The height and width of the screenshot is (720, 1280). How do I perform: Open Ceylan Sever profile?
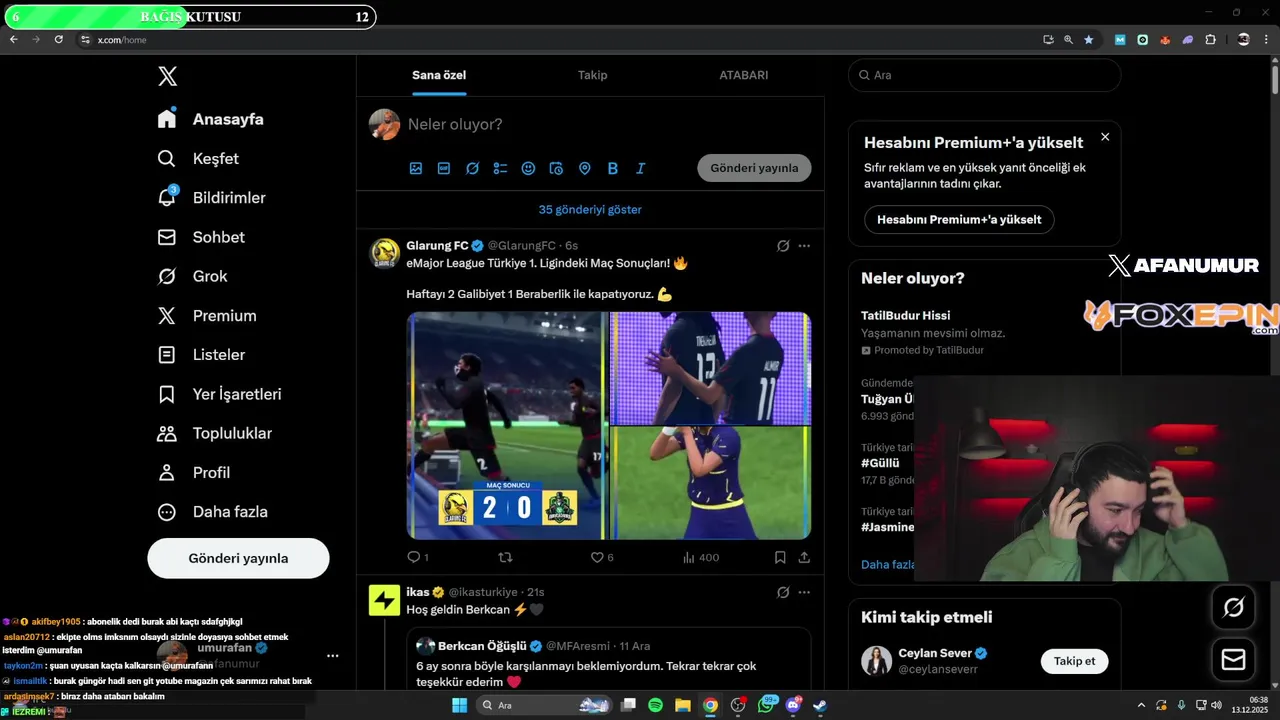[934, 653]
